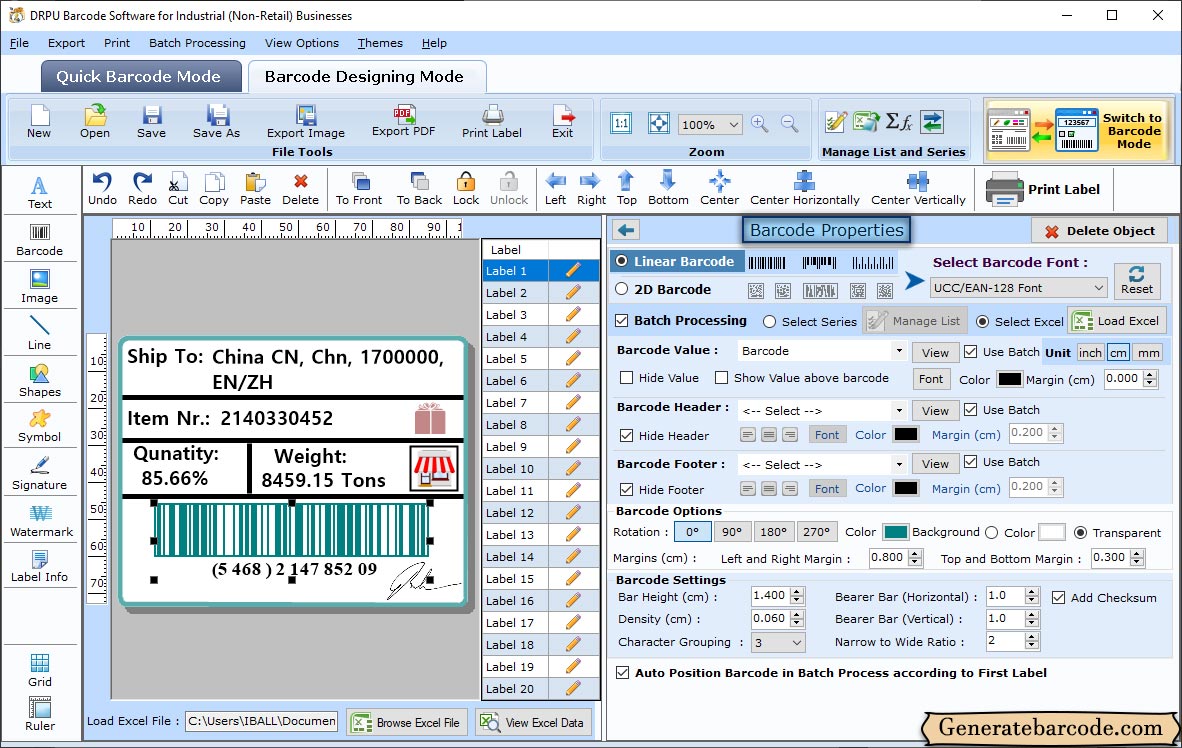Toggle Hide Footer checkbox
Image resolution: width=1182 pixels, height=748 pixels.
(626, 489)
